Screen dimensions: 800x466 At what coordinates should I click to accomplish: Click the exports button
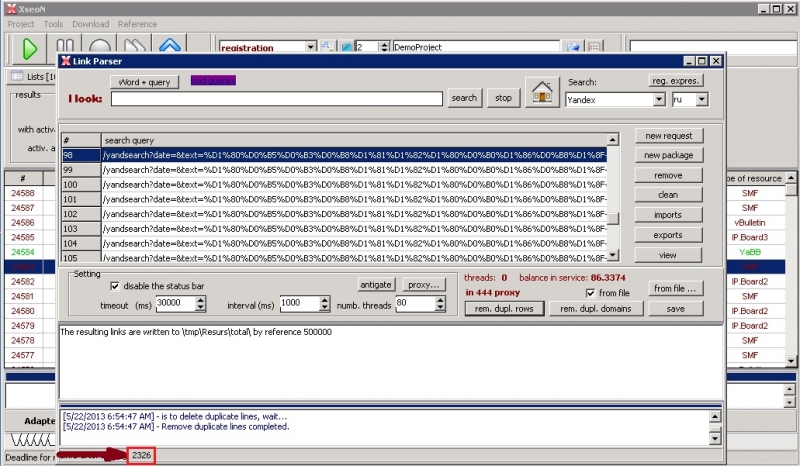668,235
